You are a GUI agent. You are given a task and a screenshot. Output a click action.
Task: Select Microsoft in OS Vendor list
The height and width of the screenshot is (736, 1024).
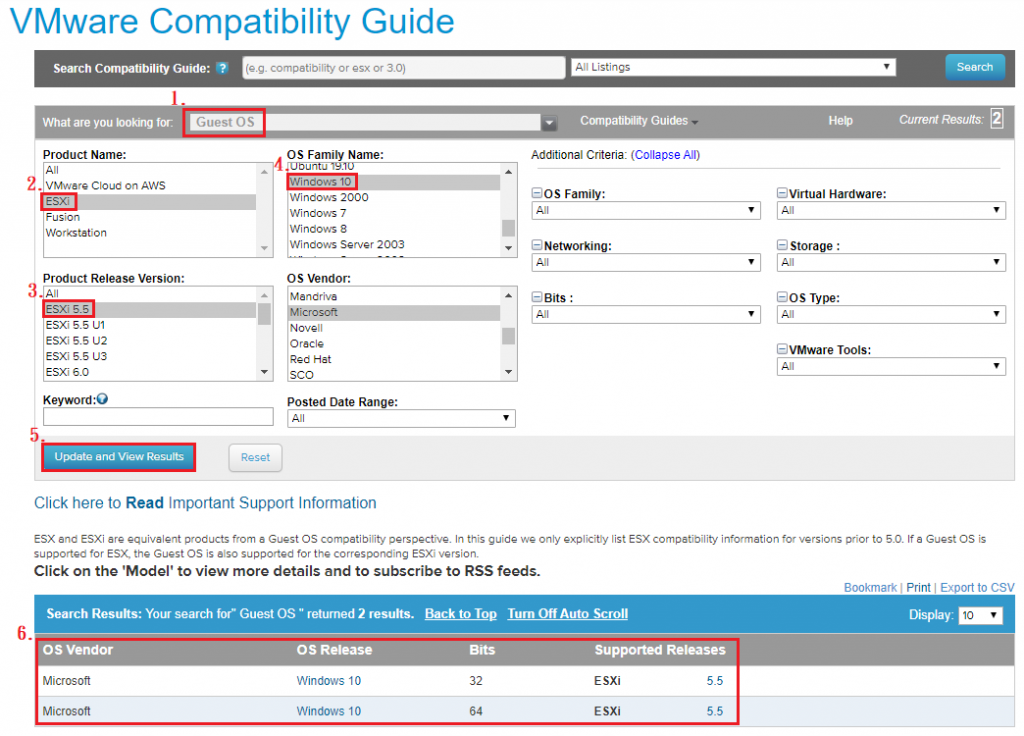click(394, 313)
